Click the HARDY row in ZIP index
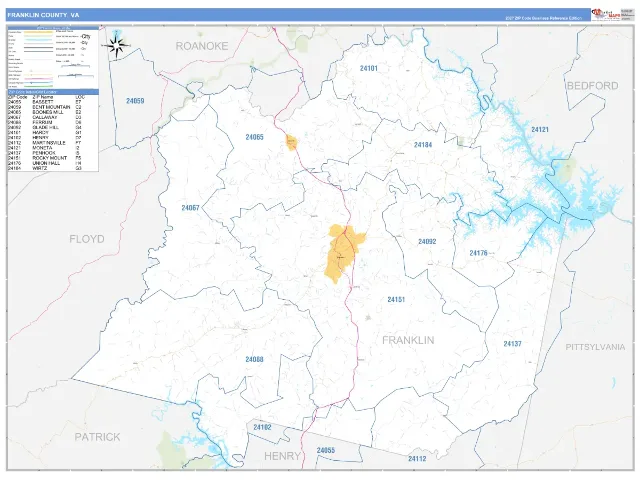Image resolution: width=640 pixels, height=480 pixels. coord(45,133)
